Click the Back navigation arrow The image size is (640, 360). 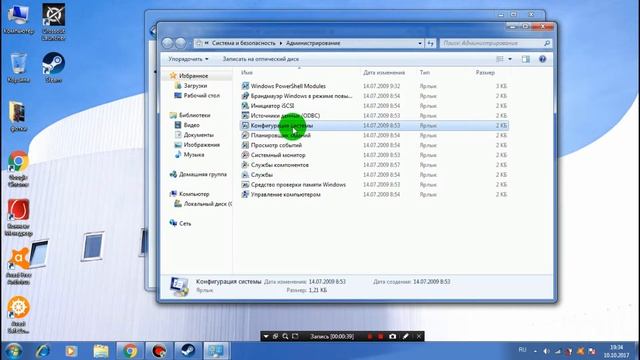point(167,43)
